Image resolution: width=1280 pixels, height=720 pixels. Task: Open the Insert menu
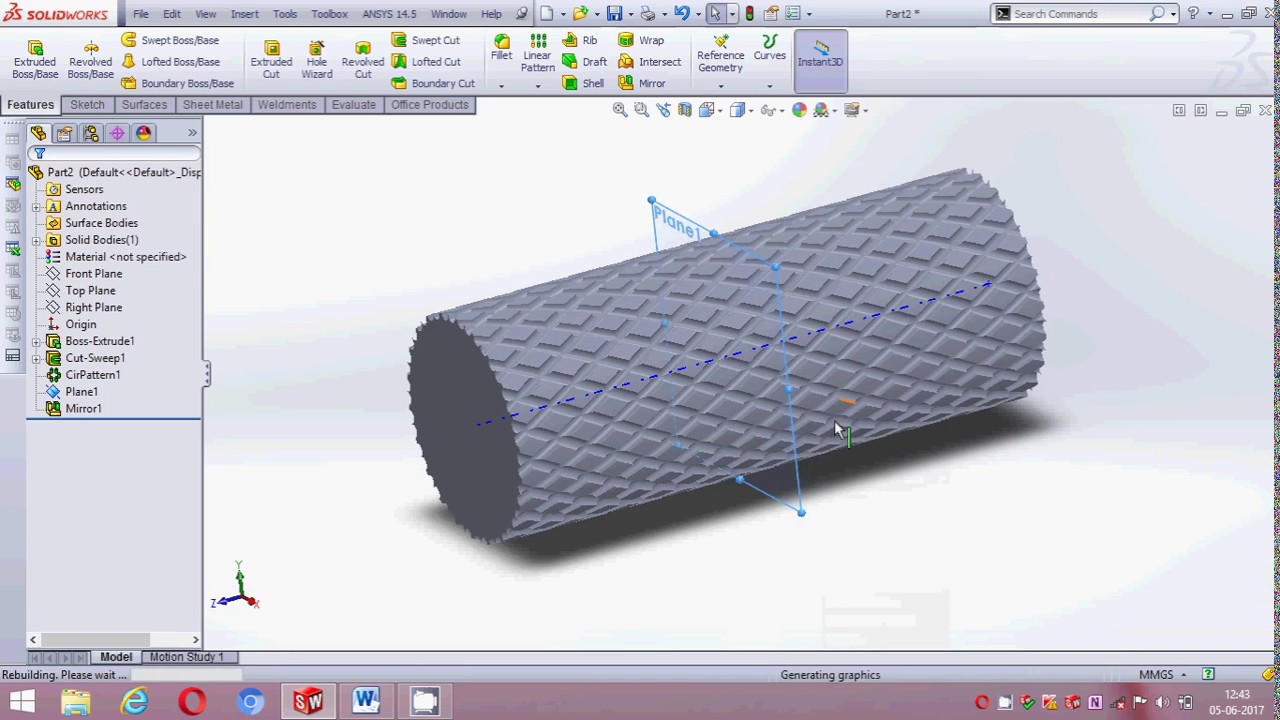pos(244,14)
